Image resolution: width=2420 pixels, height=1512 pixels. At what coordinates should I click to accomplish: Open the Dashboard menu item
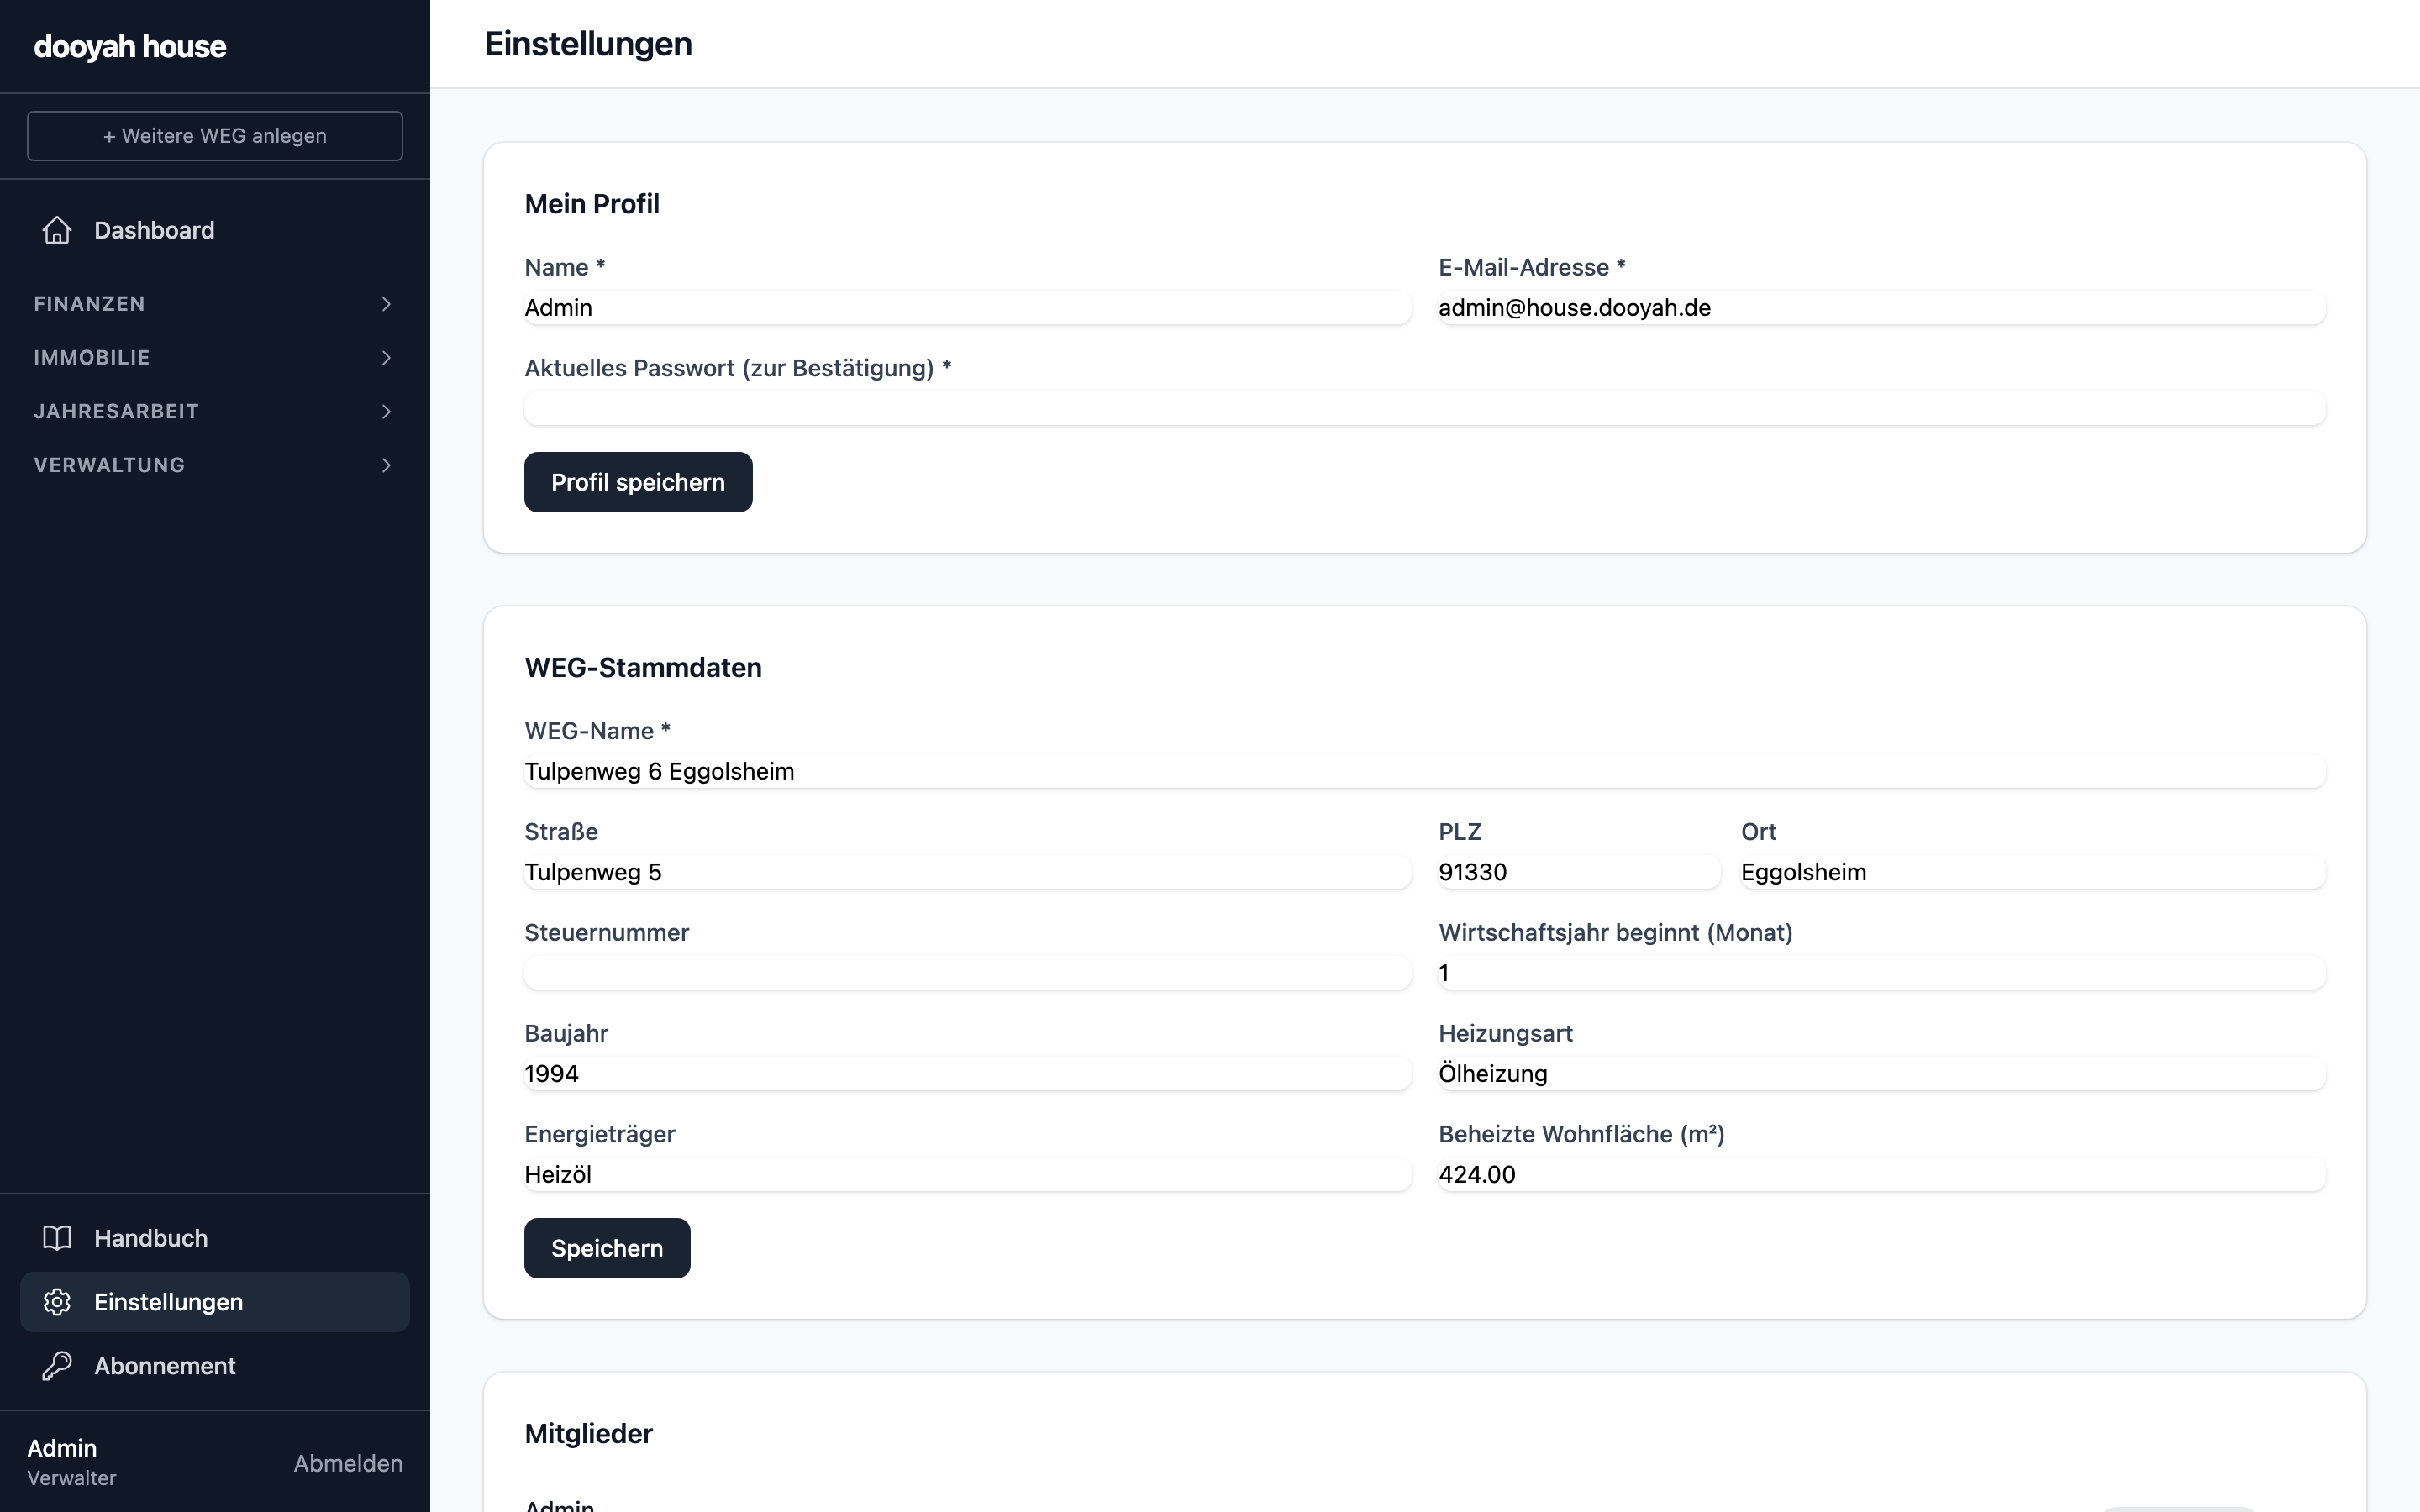point(215,230)
